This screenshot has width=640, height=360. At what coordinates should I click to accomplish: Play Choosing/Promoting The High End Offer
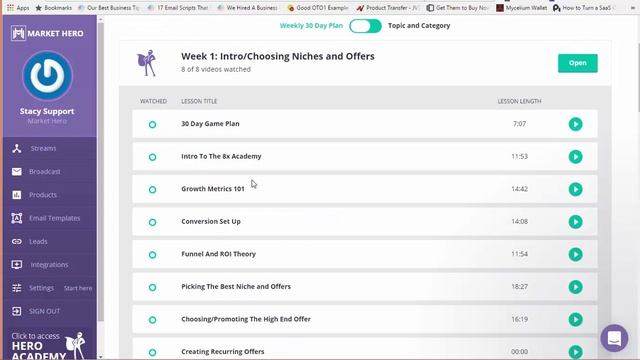point(576,320)
